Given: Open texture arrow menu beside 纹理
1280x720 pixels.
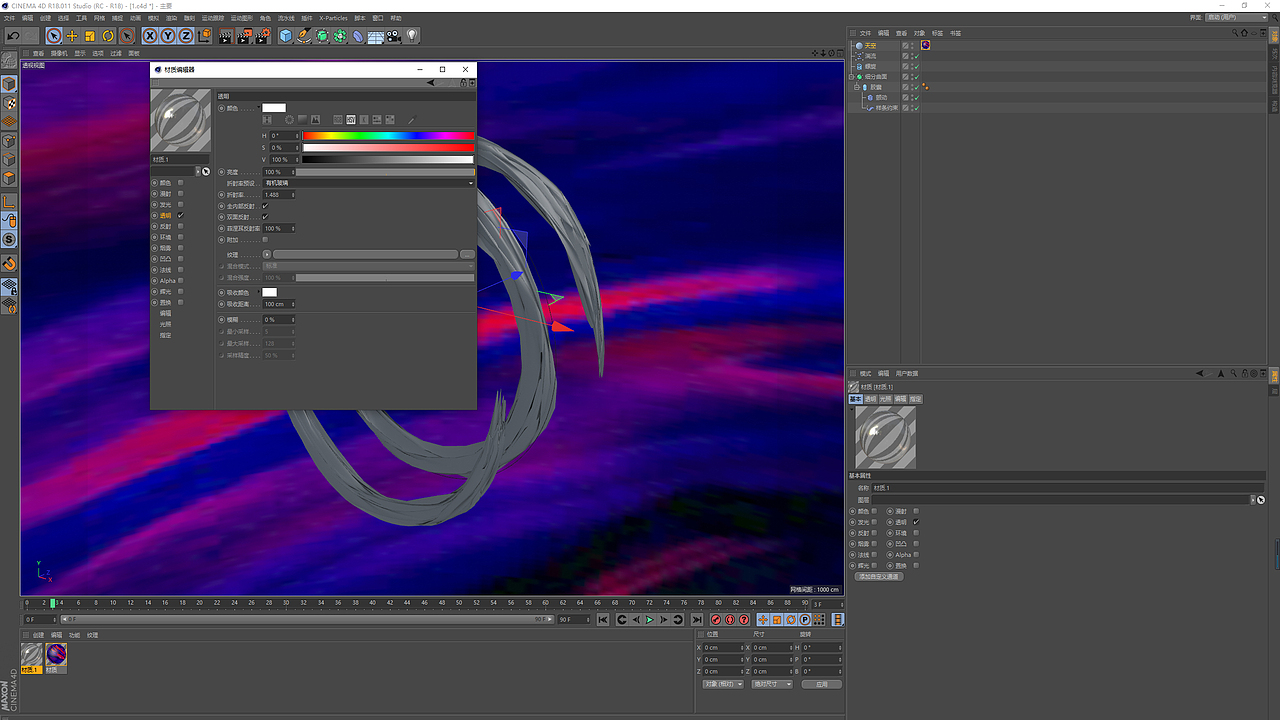Looking at the screenshot, I should [267, 255].
